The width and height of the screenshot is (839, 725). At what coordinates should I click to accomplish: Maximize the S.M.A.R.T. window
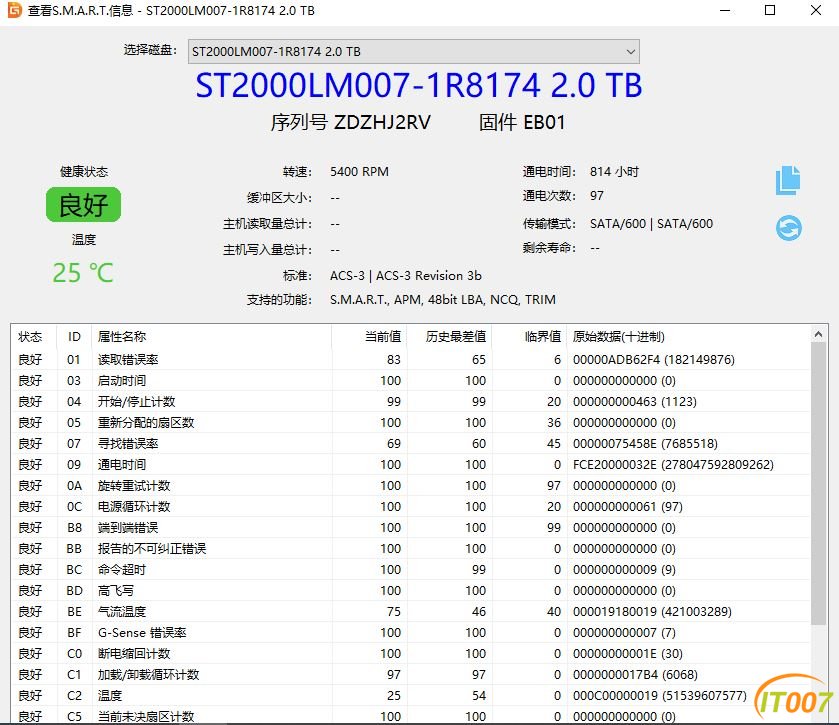[770, 10]
